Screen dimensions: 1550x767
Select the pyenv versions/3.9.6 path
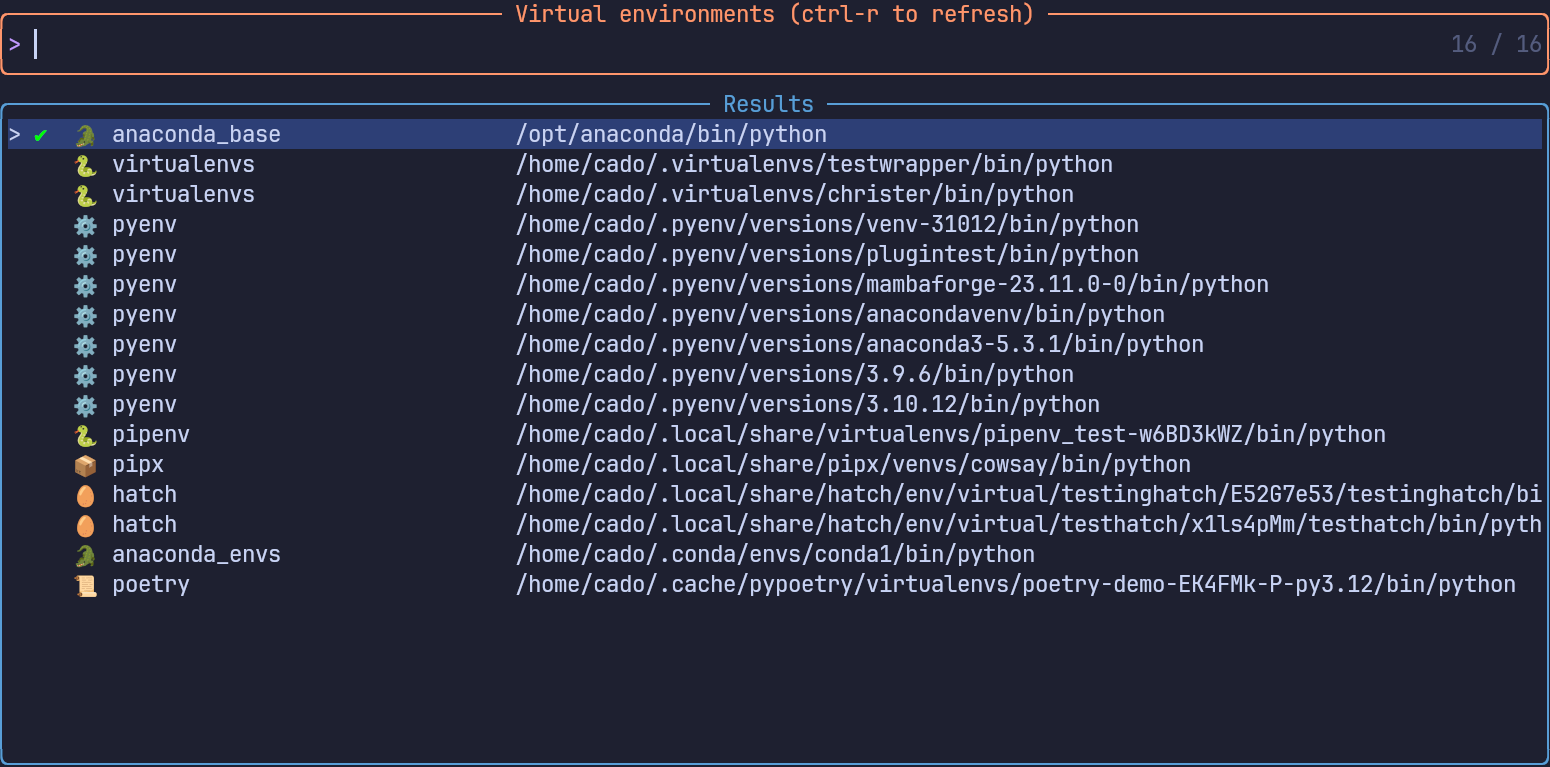795,375
